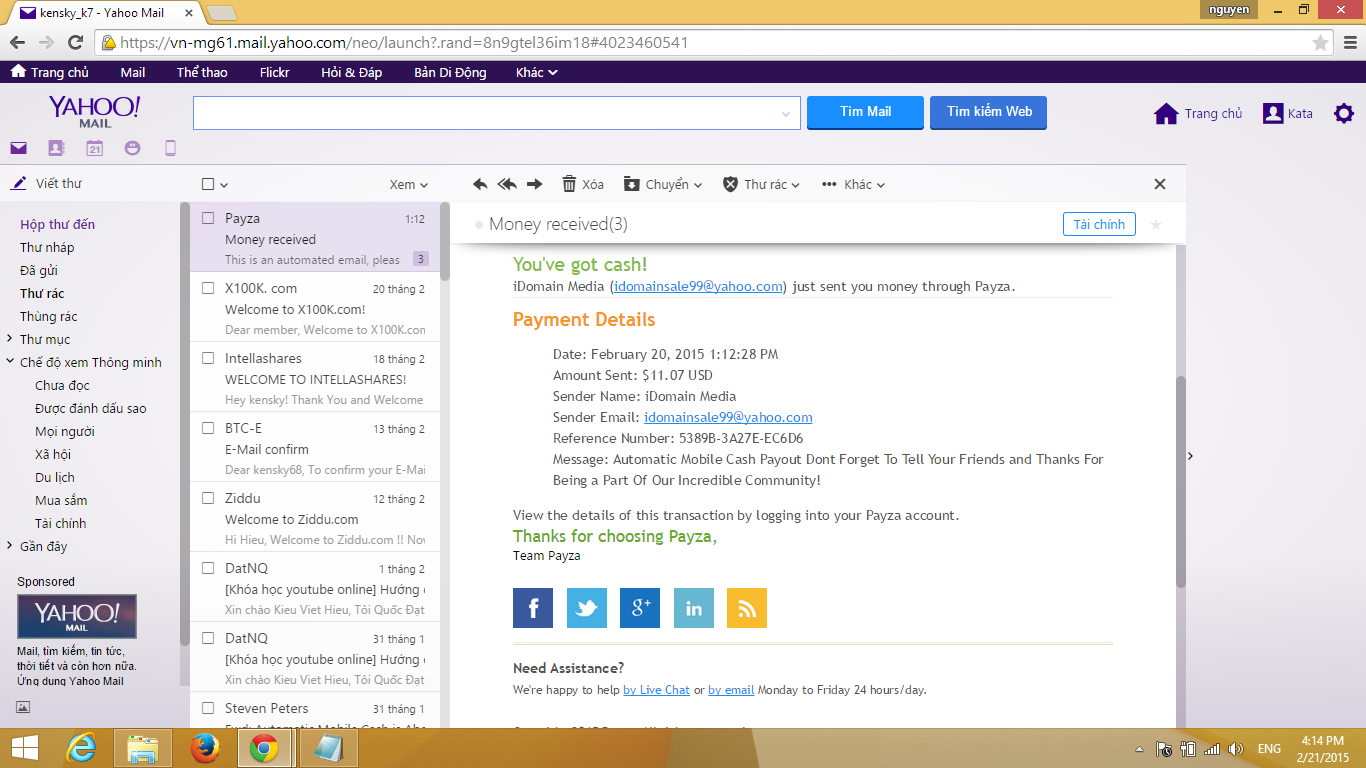Viewport: 1366px width, 768px height.
Task: Click the Forward arrow icon
Action: coord(534,184)
